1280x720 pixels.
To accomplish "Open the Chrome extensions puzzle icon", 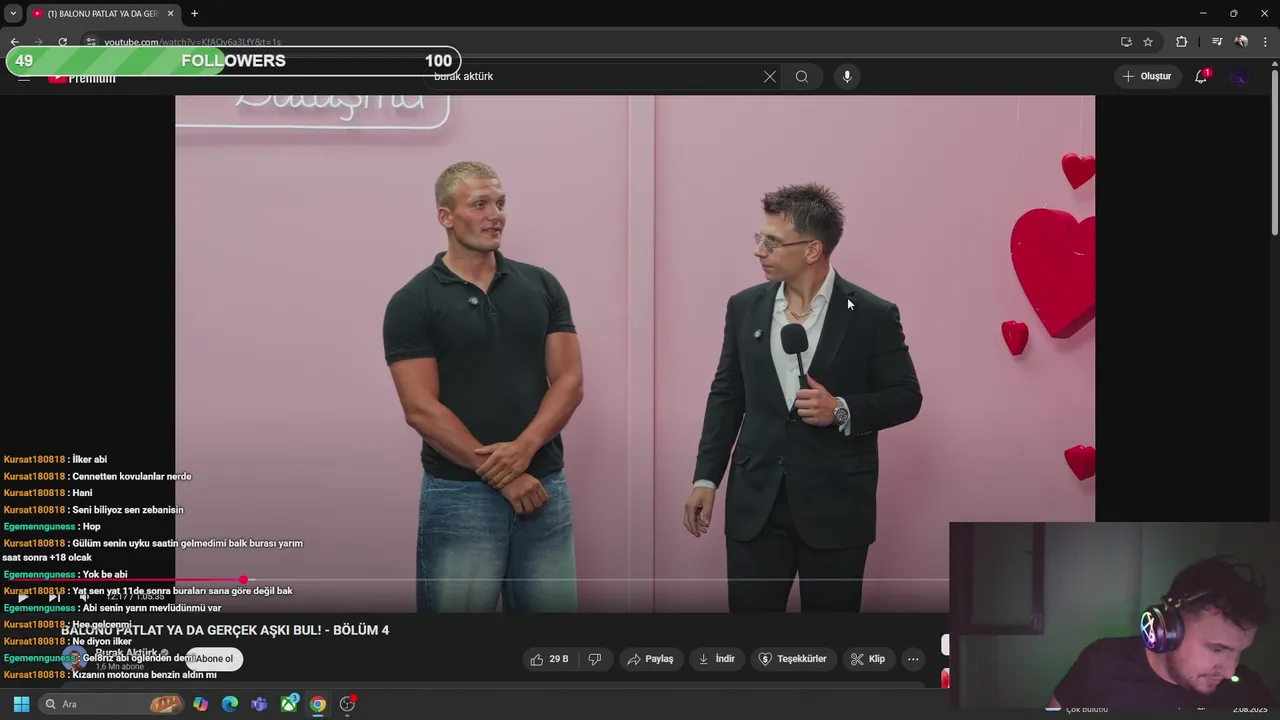I will (1182, 42).
